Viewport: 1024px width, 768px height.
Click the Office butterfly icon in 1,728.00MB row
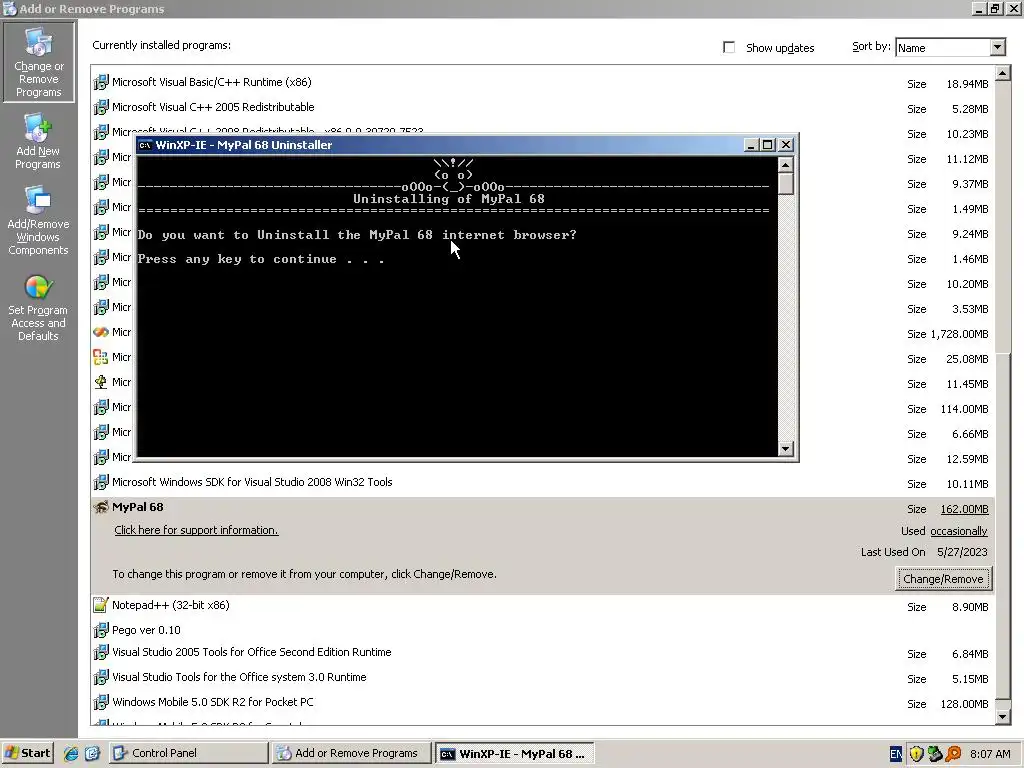101,332
